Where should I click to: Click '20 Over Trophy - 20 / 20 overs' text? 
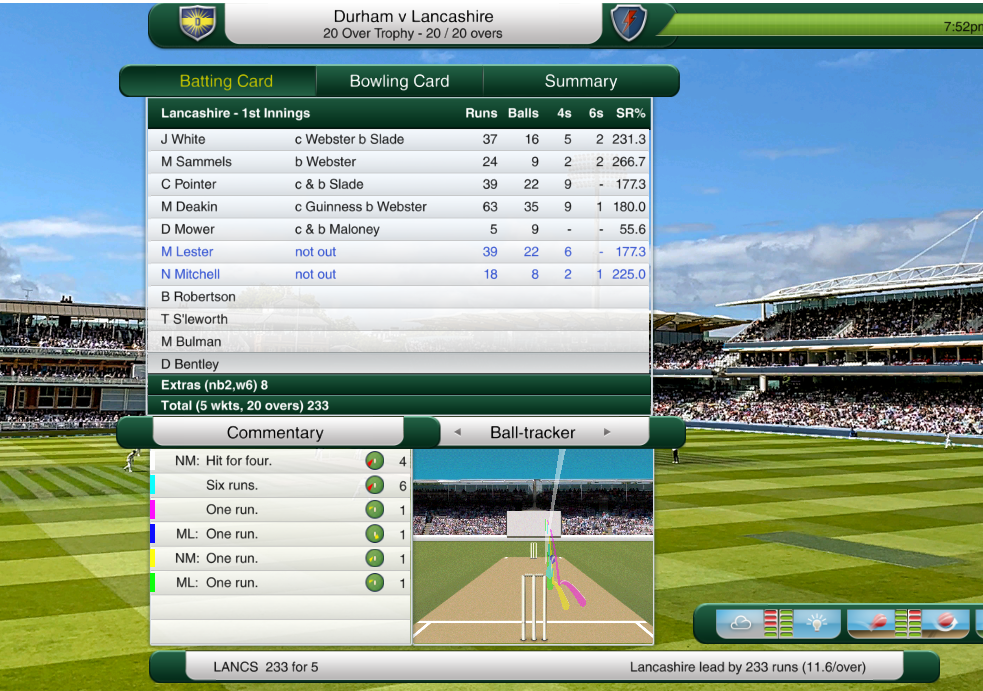pos(413,34)
